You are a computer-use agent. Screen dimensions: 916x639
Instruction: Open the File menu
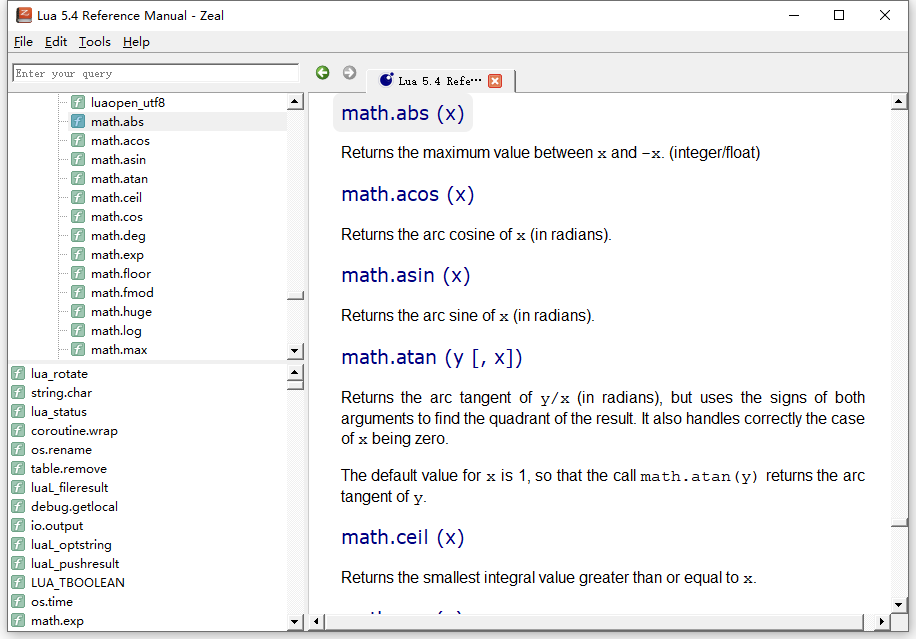click(23, 42)
